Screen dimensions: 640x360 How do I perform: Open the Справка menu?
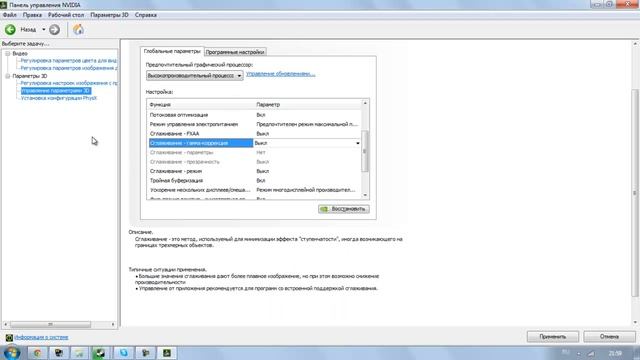pyautogui.click(x=145, y=15)
